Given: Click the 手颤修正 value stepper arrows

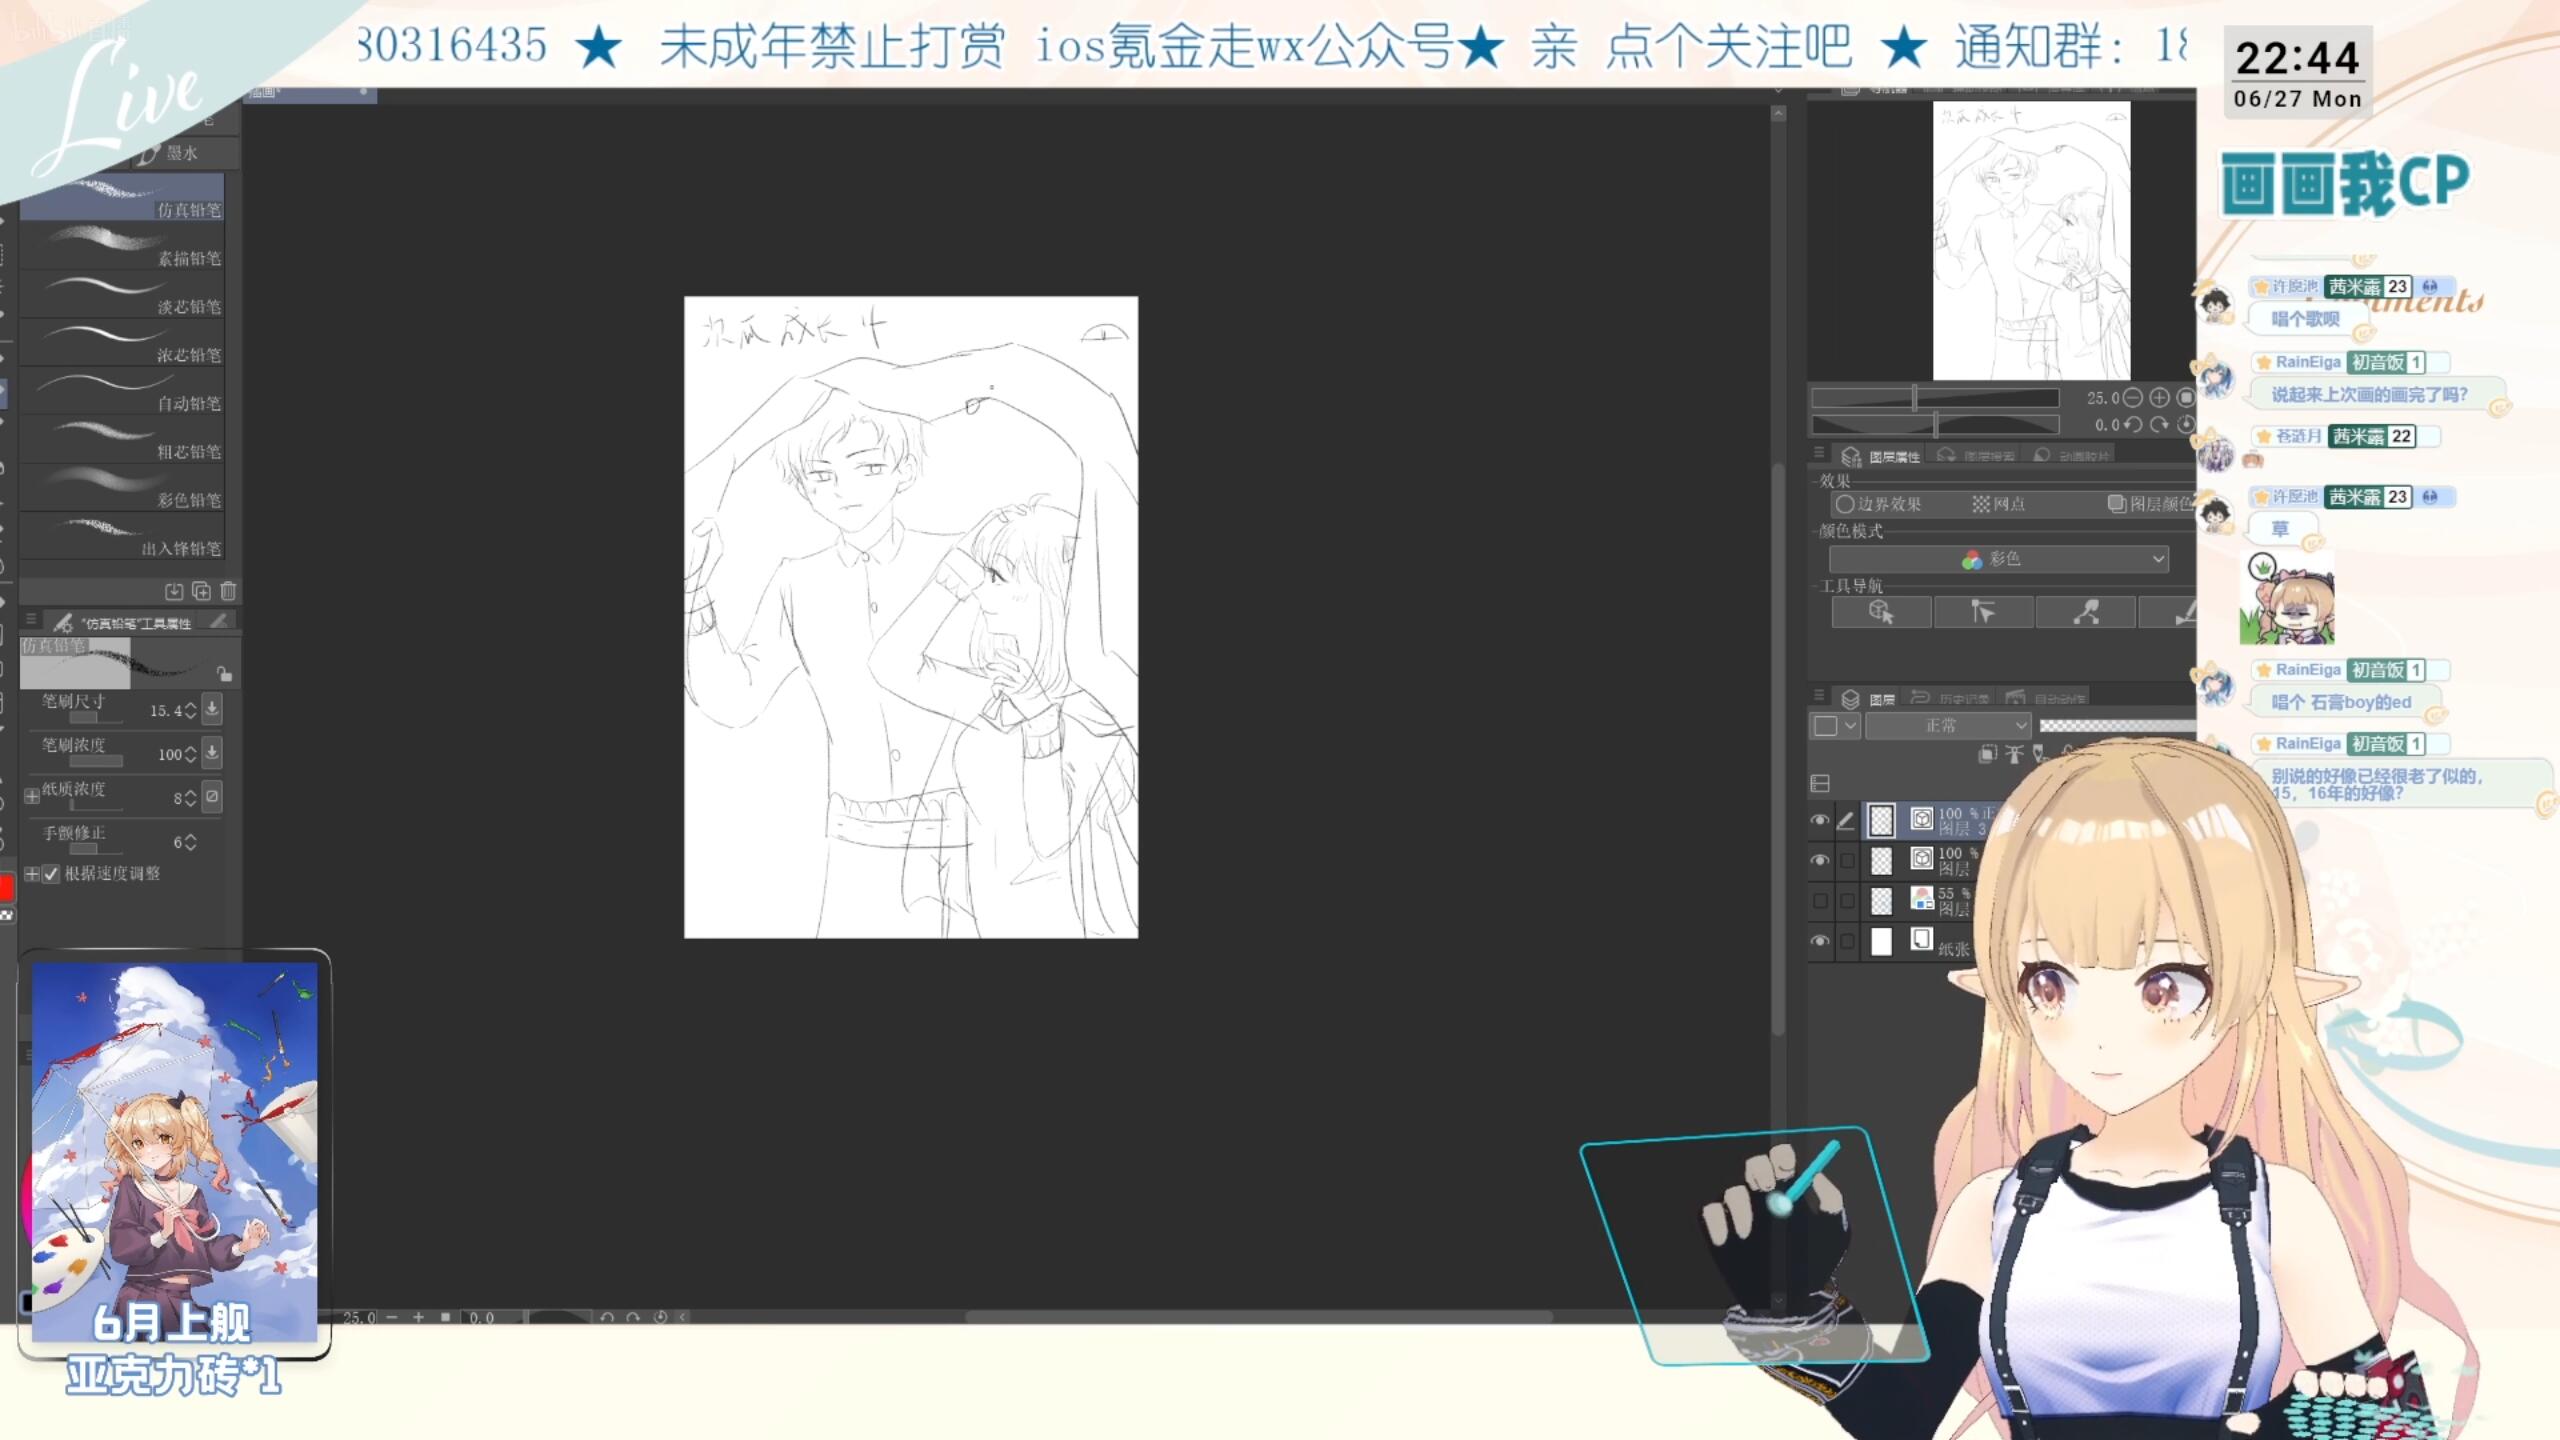Looking at the screenshot, I should click(190, 842).
